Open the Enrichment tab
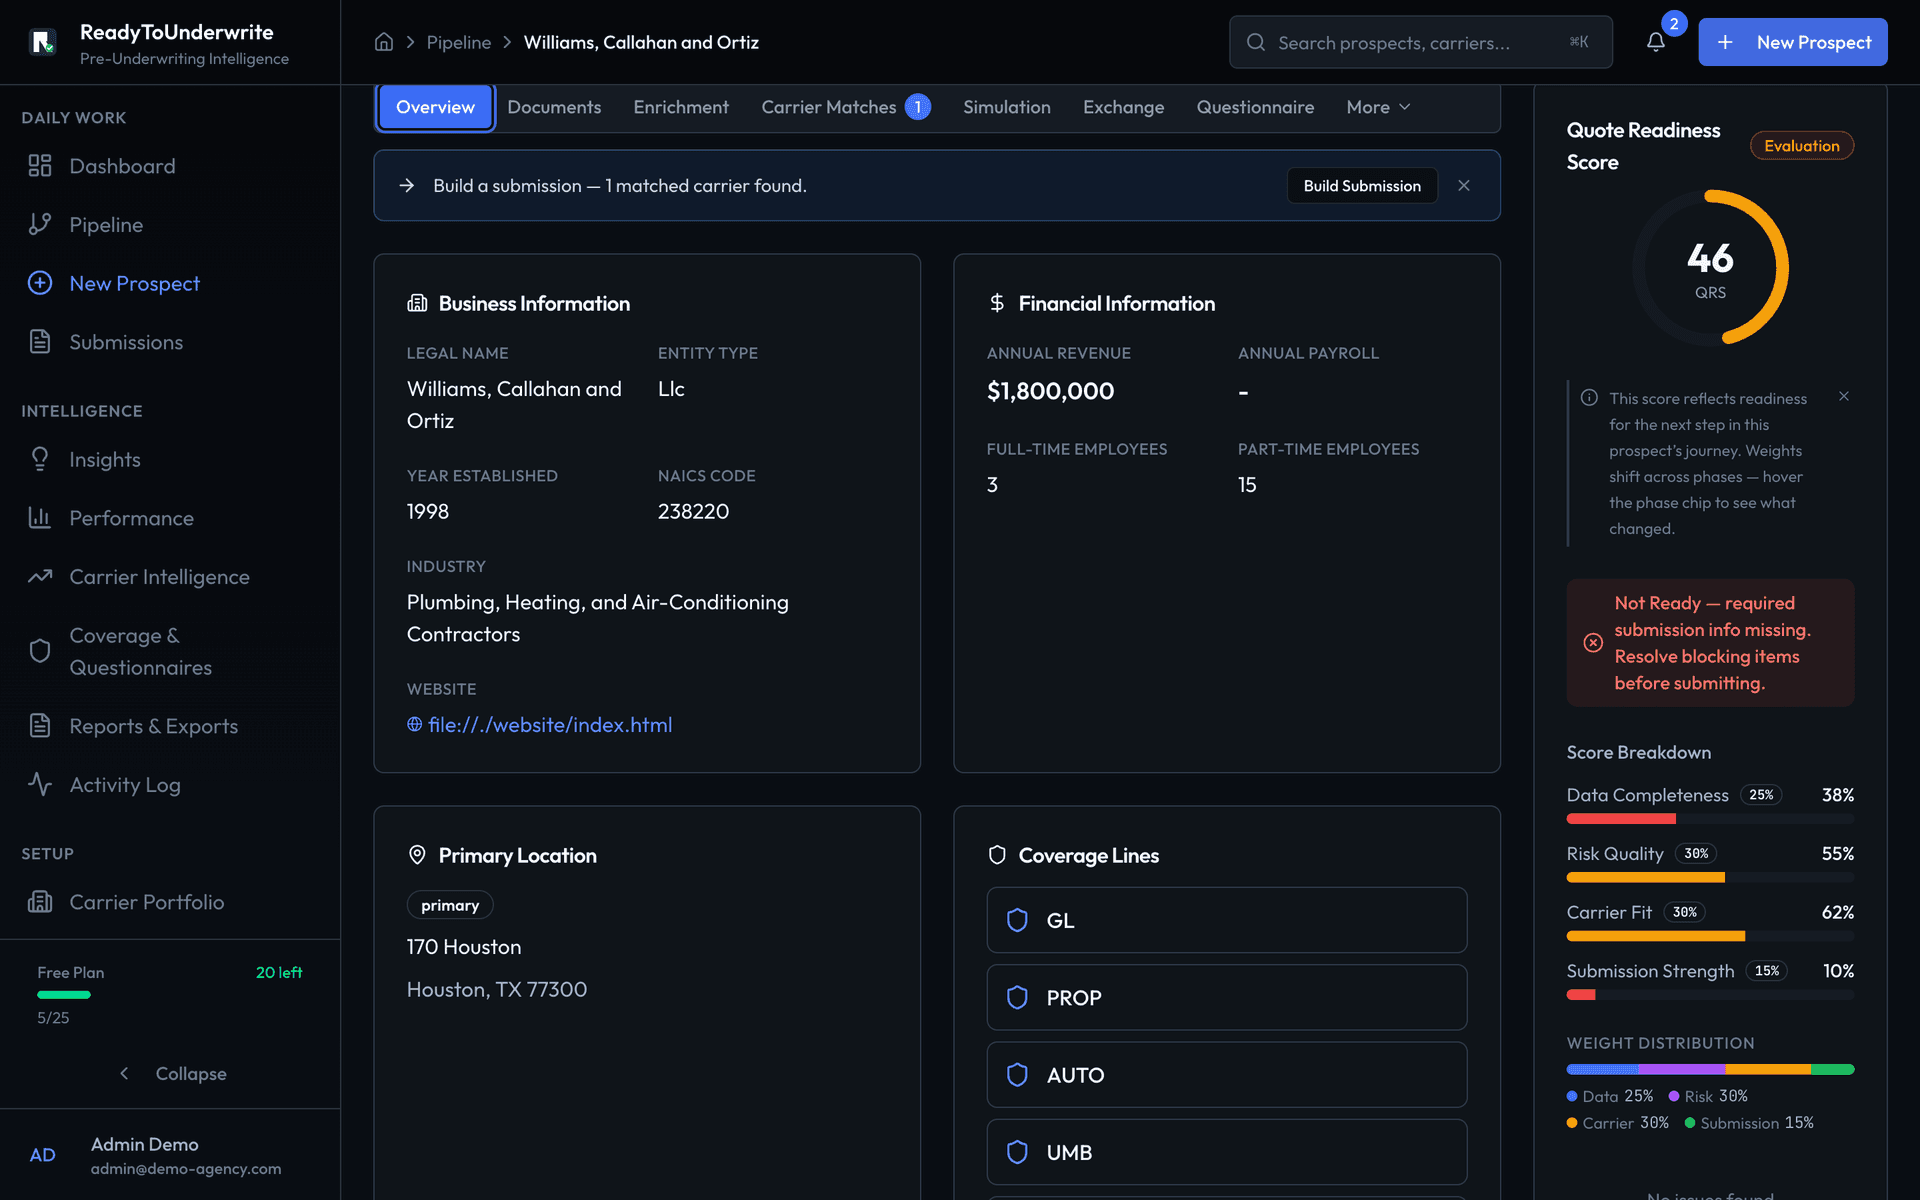The width and height of the screenshot is (1920, 1200). click(x=681, y=107)
